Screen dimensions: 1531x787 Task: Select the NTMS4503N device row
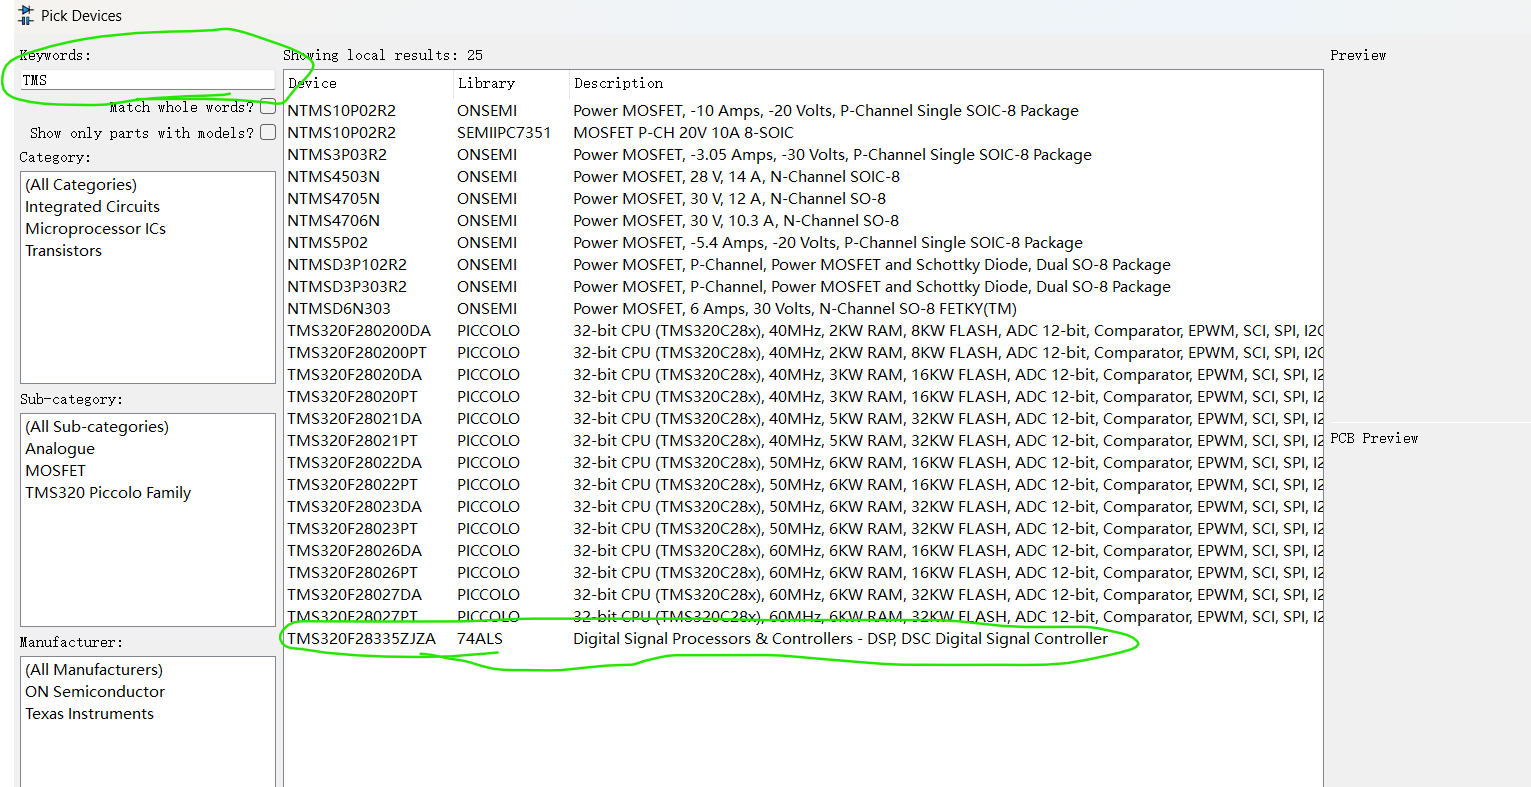[x=803, y=177]
